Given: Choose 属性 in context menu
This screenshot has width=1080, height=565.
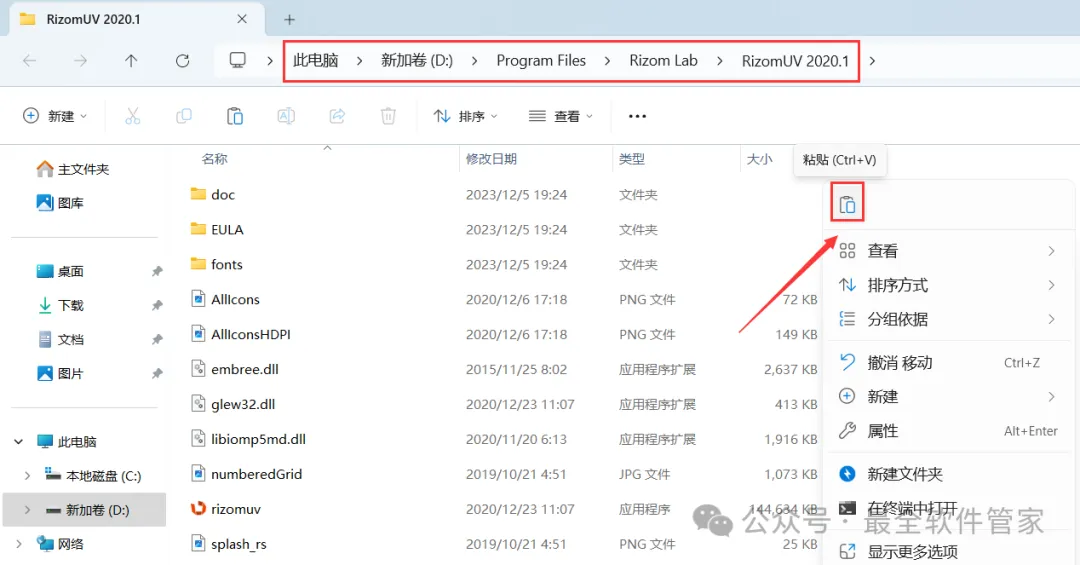Looking at the screenshot, I should click(x=948, y=431).
